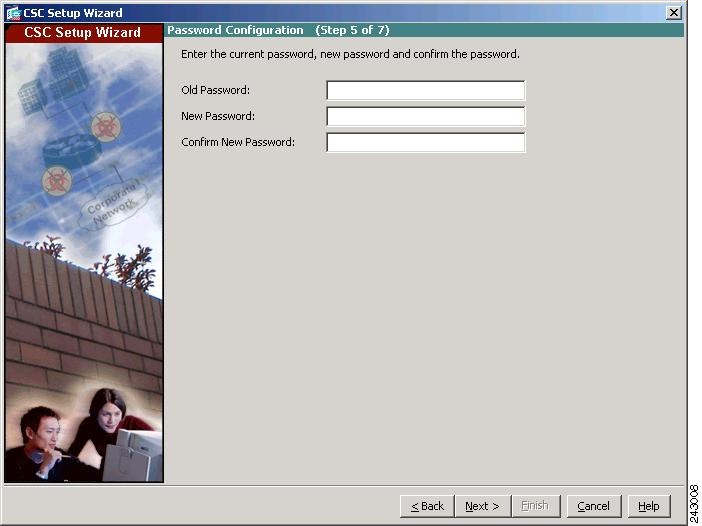Viewport: 702px width, 526px height.
Task: Click the greyed-out Finish button
Action: [x=535, y=506]
